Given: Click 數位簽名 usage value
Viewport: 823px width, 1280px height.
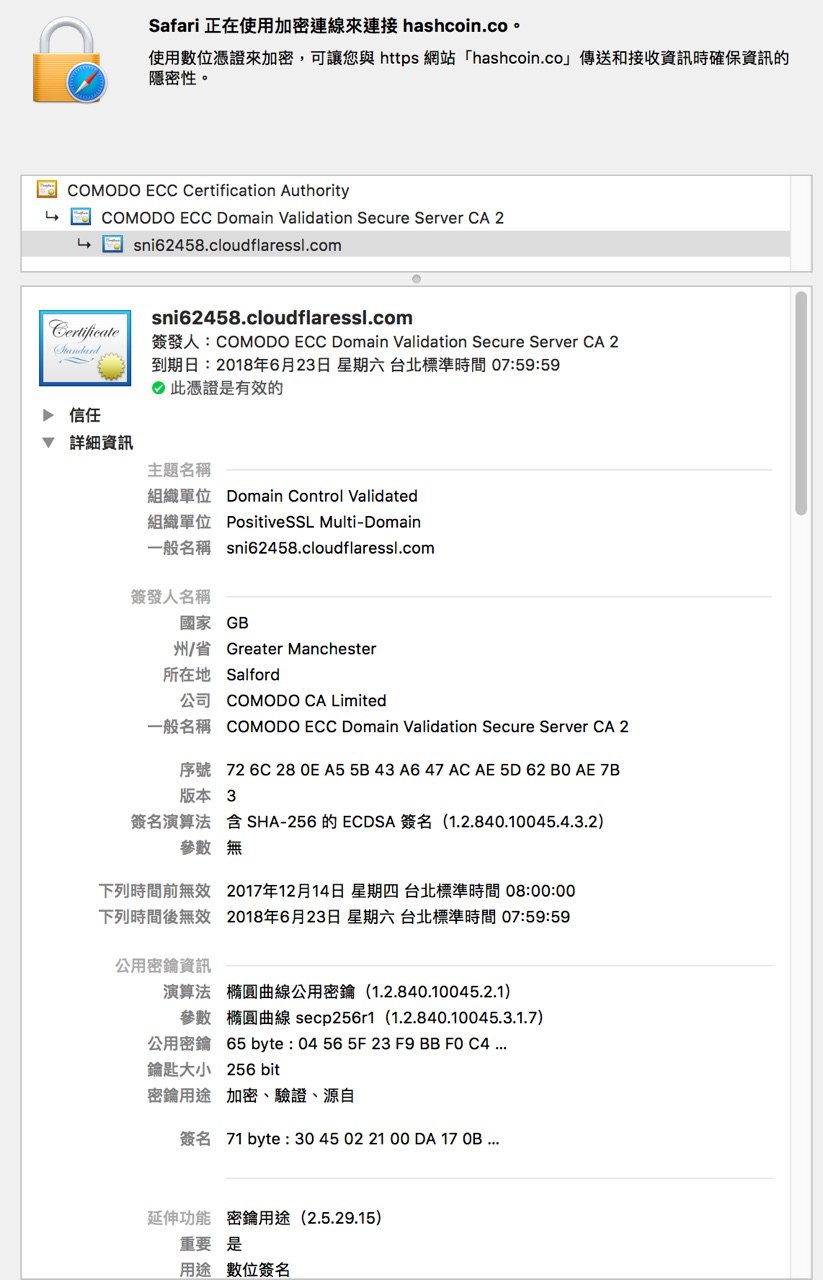Looking at the screenshot, I should [x=259, y=1270].
